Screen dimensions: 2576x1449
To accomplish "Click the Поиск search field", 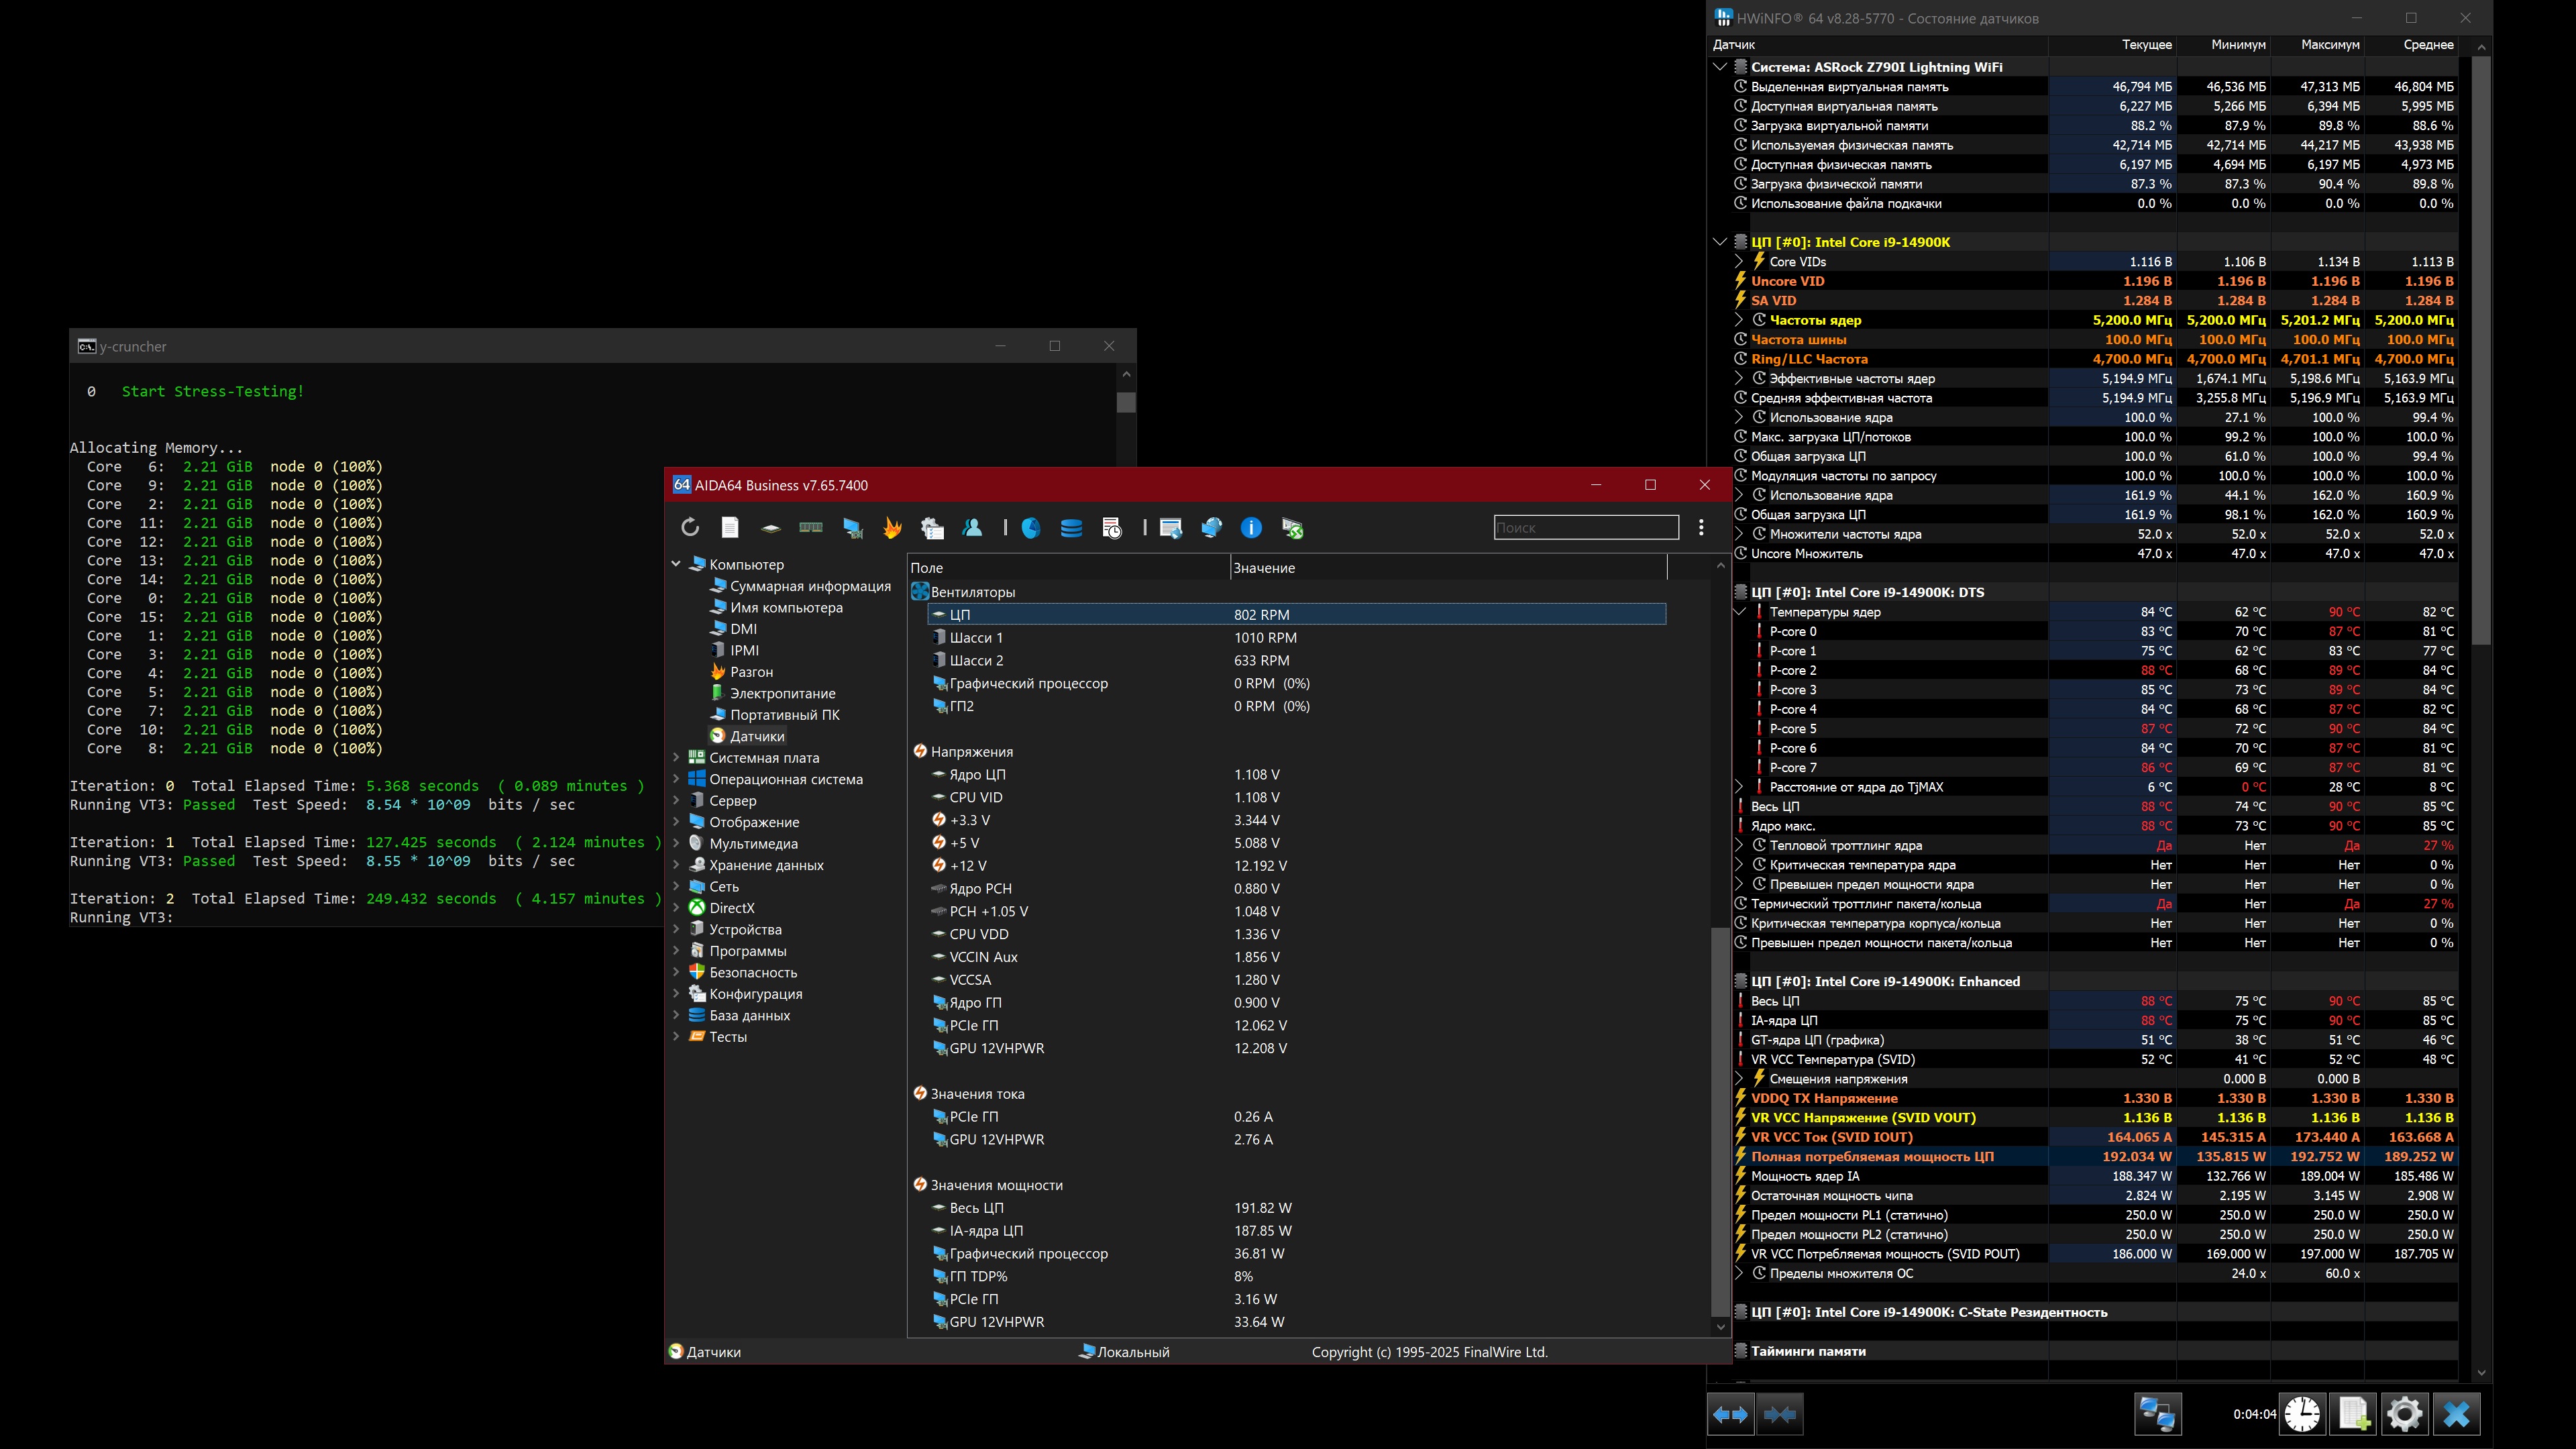I will 1585,527.
